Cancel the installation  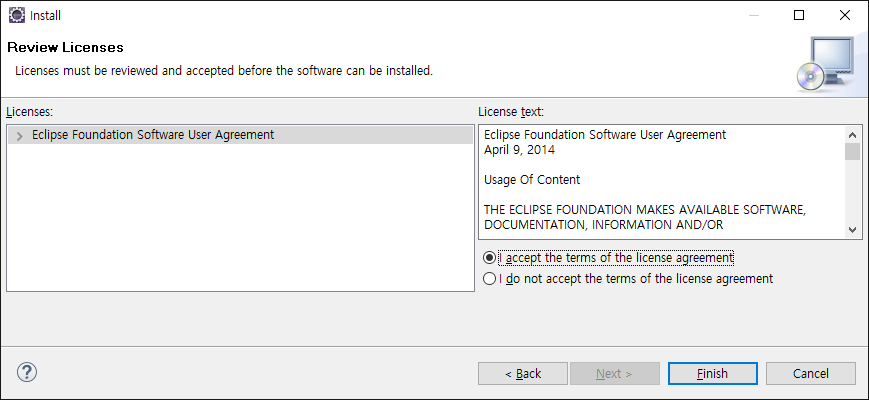(811, 373)
